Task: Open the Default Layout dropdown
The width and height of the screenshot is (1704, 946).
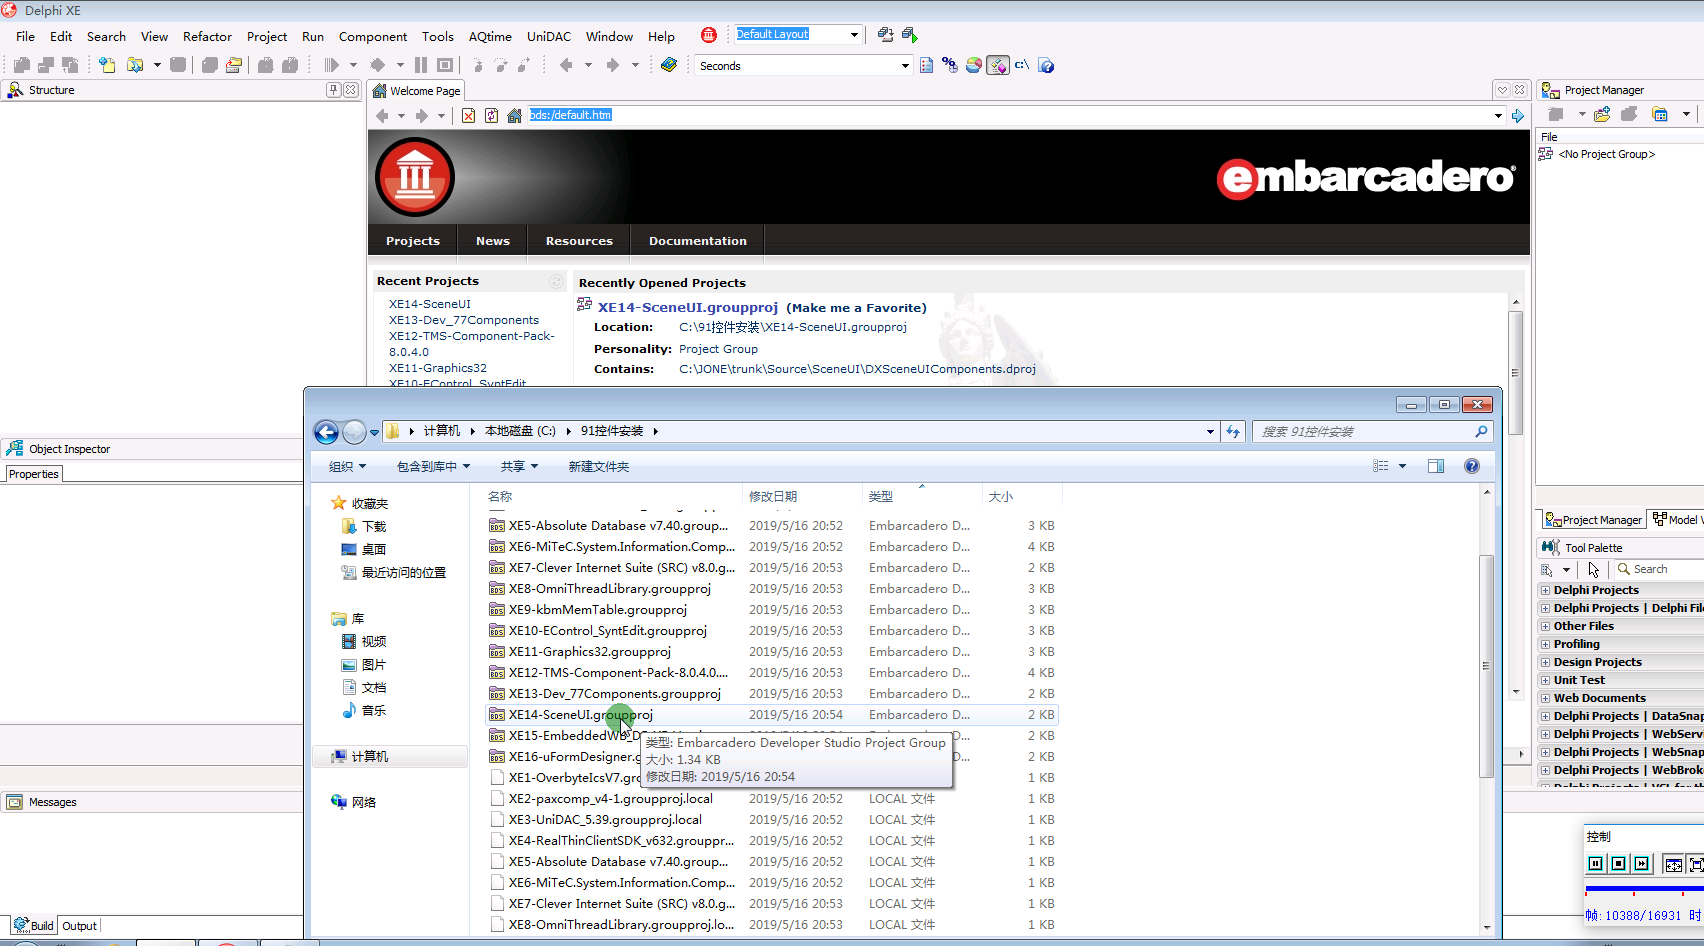Action: pyautogui.click(x=854, y=35)
